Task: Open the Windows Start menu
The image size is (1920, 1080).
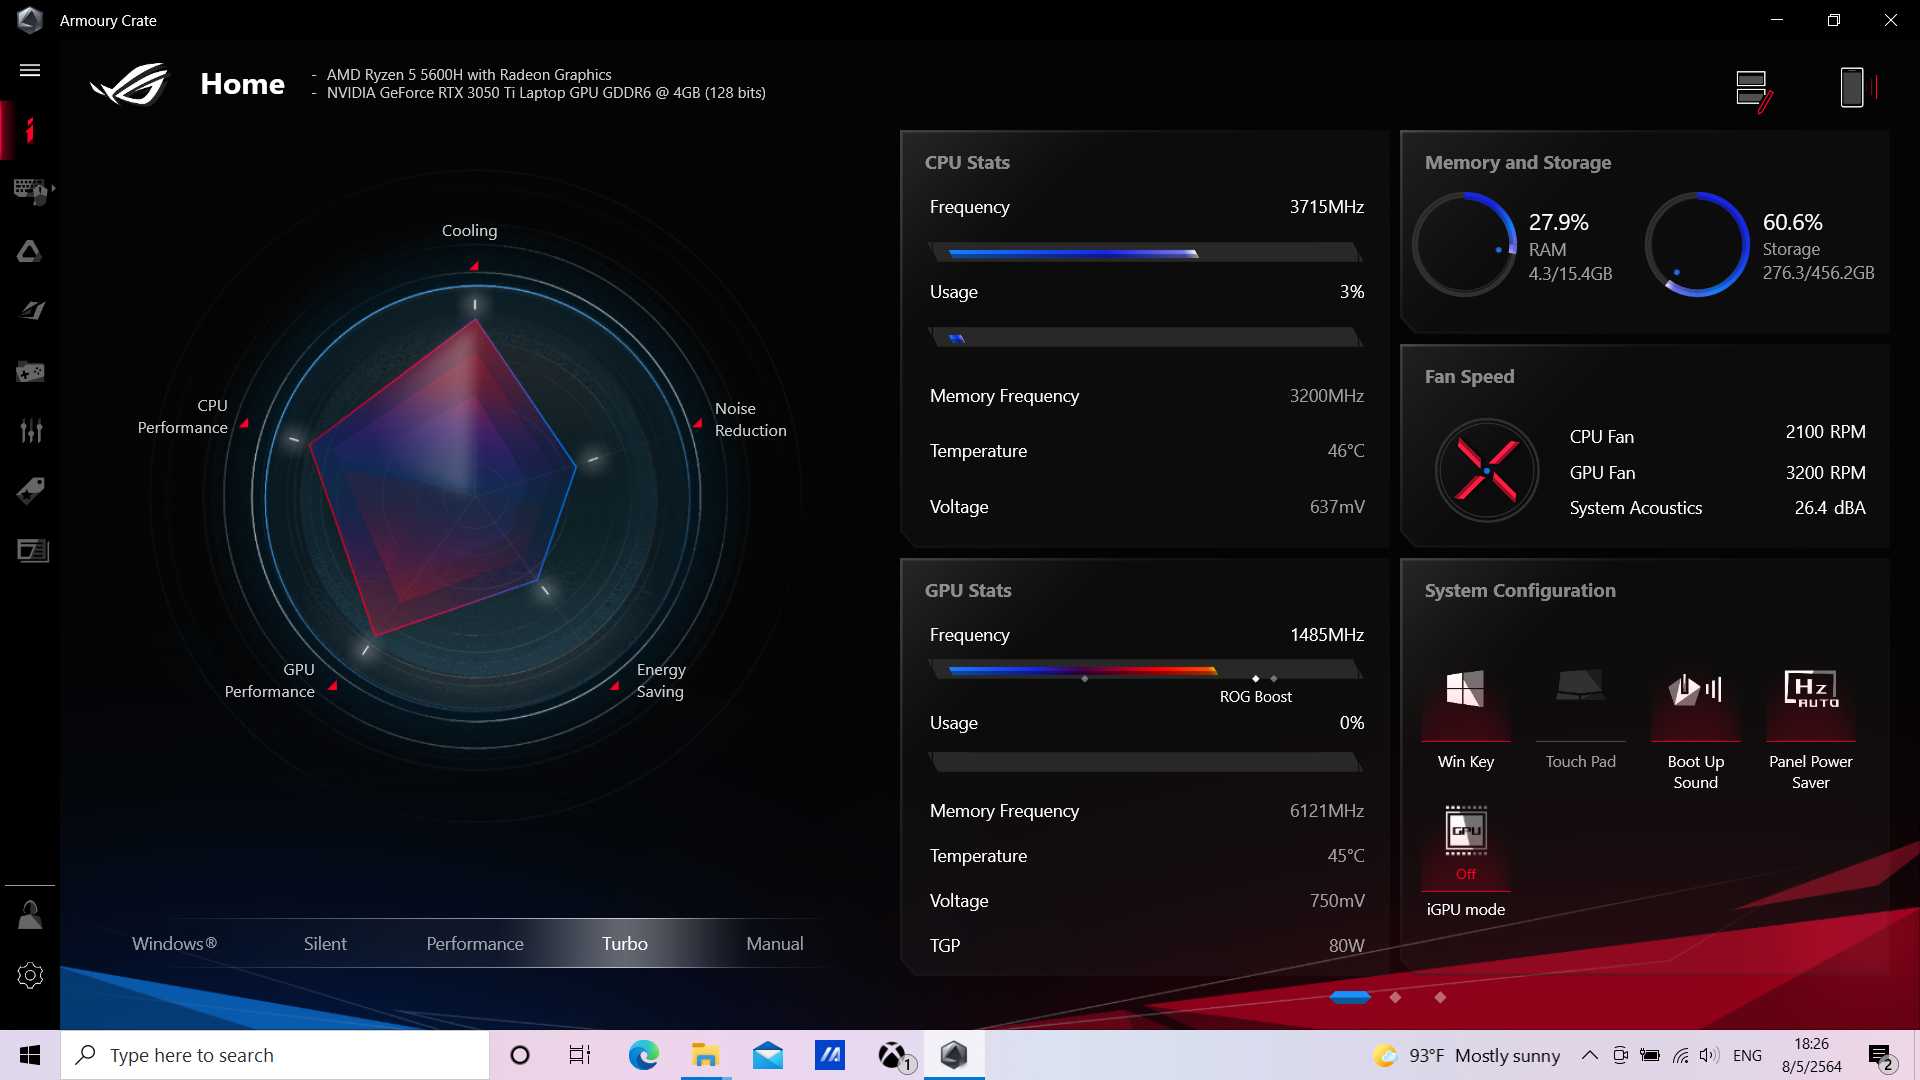Action: pos(30,1055)
